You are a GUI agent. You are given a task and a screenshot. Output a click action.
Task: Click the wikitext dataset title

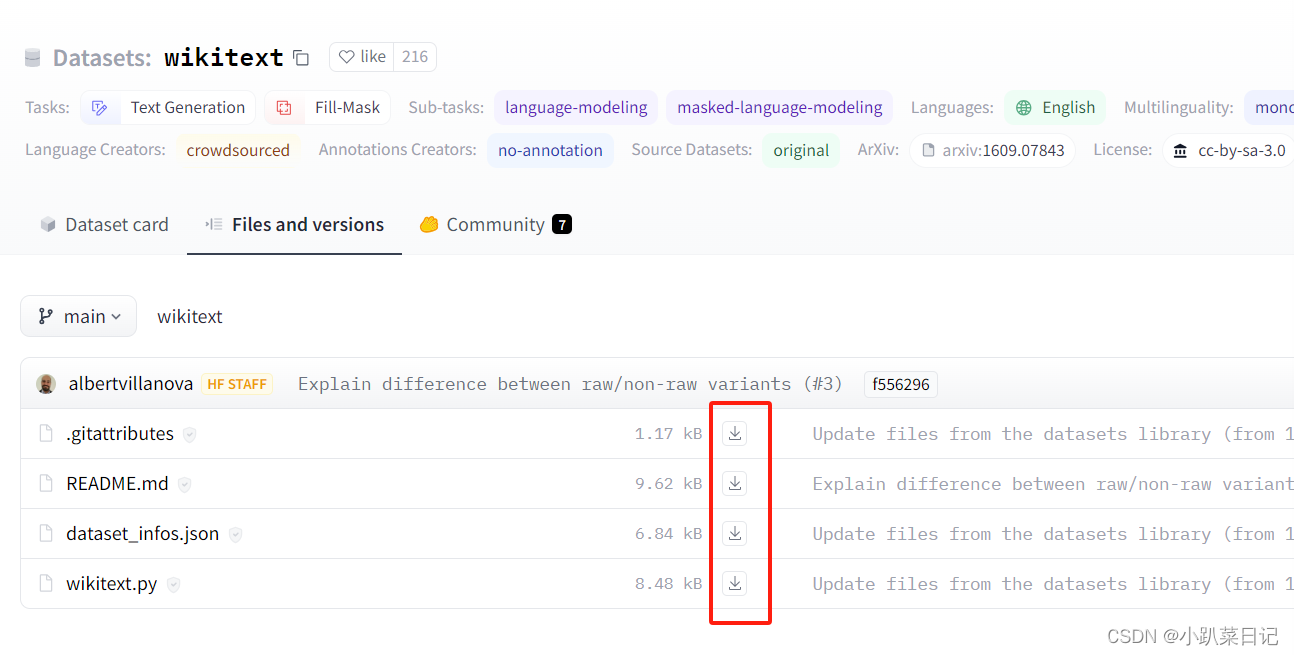coord(224,58)
